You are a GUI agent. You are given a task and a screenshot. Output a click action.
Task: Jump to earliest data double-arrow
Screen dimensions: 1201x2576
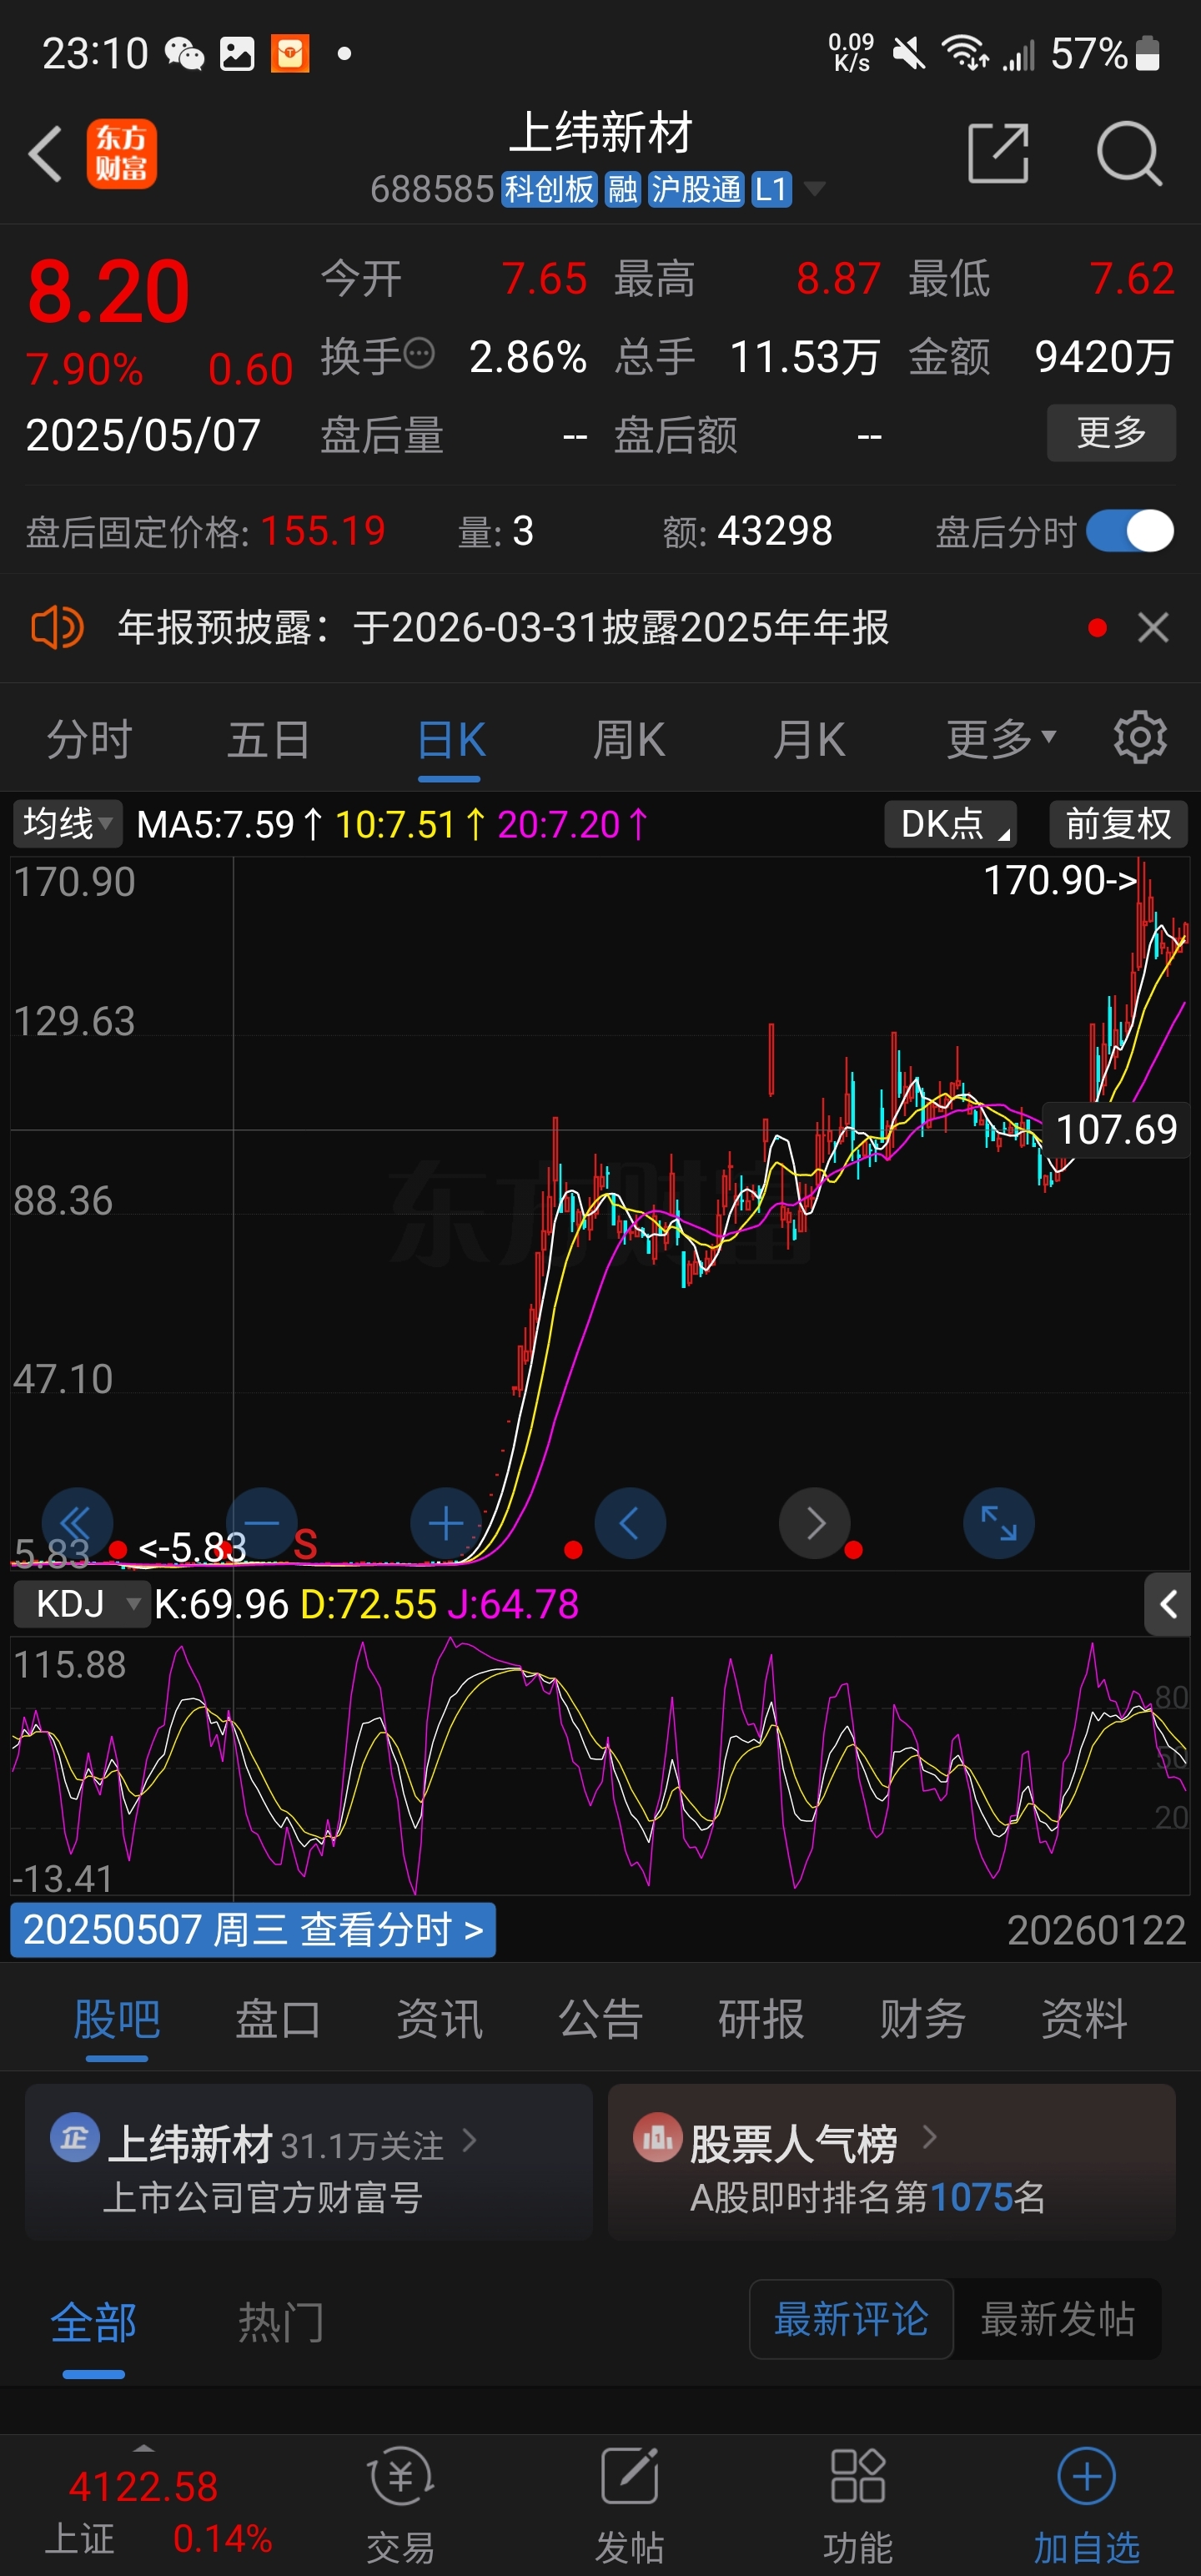click(x=77, y=1523)
